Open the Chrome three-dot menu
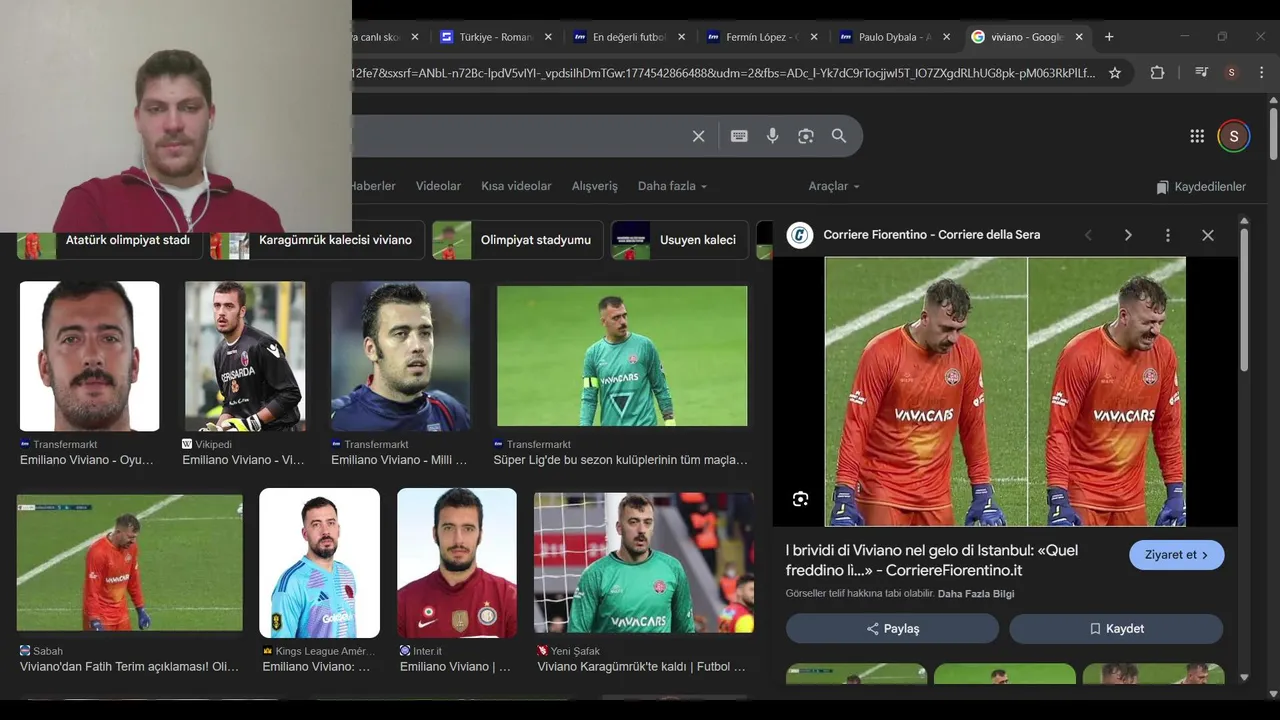Viewport: 1280px width, 720px height. (1262, 73)
